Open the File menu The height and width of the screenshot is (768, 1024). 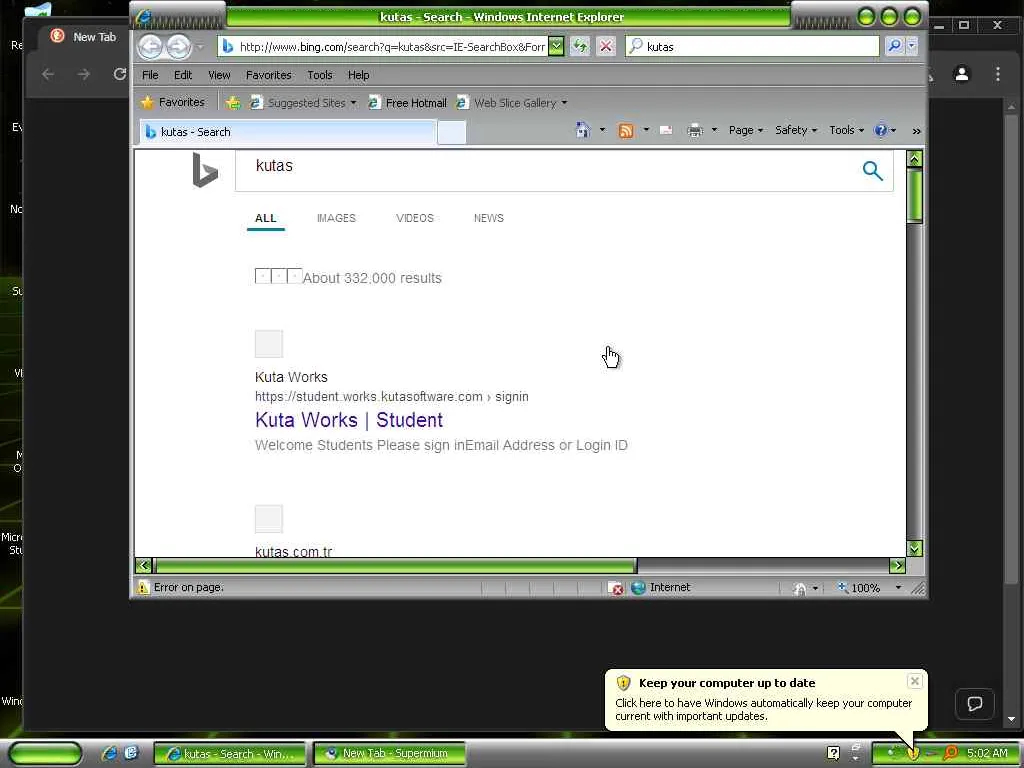[150, 75]
